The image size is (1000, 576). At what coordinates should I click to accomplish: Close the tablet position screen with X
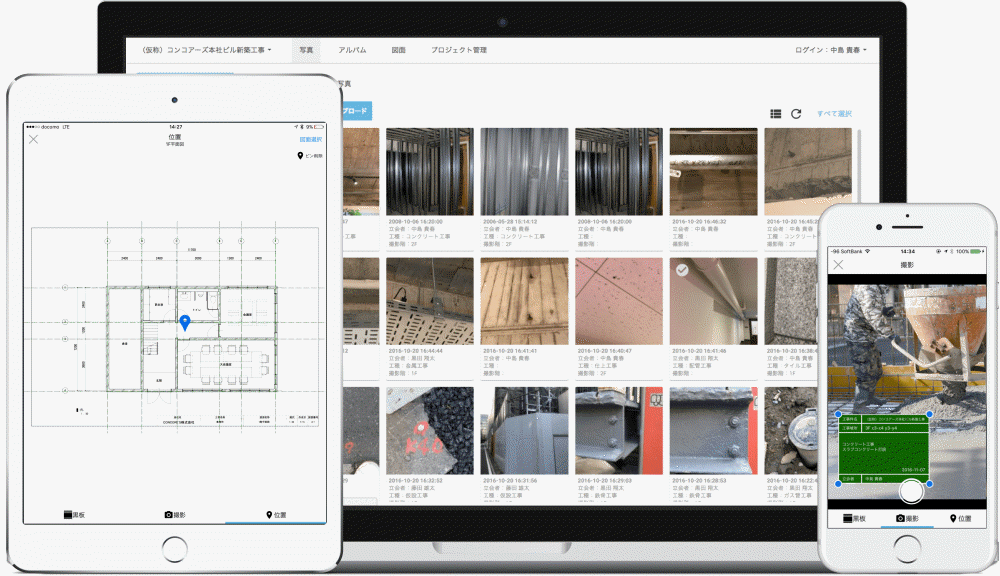pyautogui.click(x=33, y=140)
